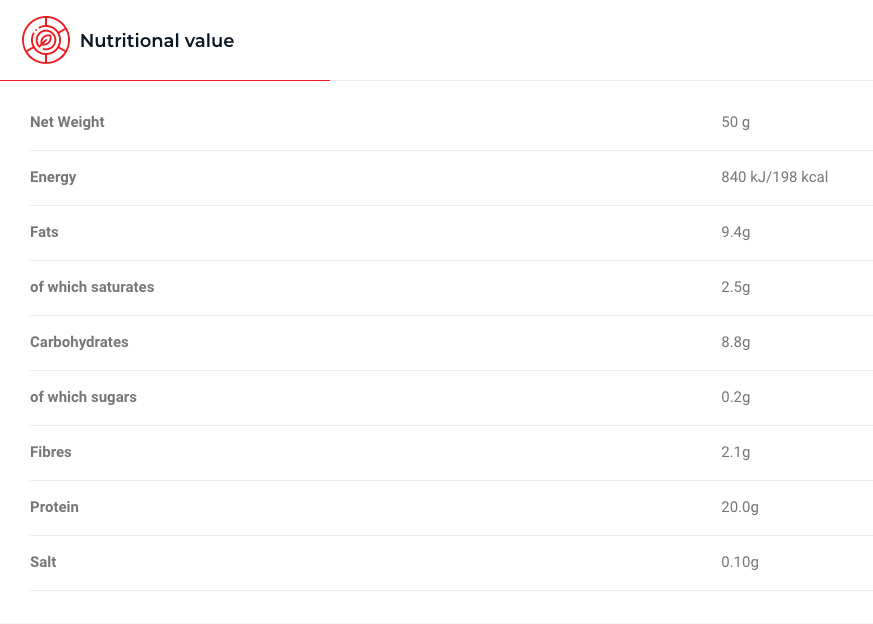Click the of which saturates label
873x624 pixels.
click(x=92, y=287)
